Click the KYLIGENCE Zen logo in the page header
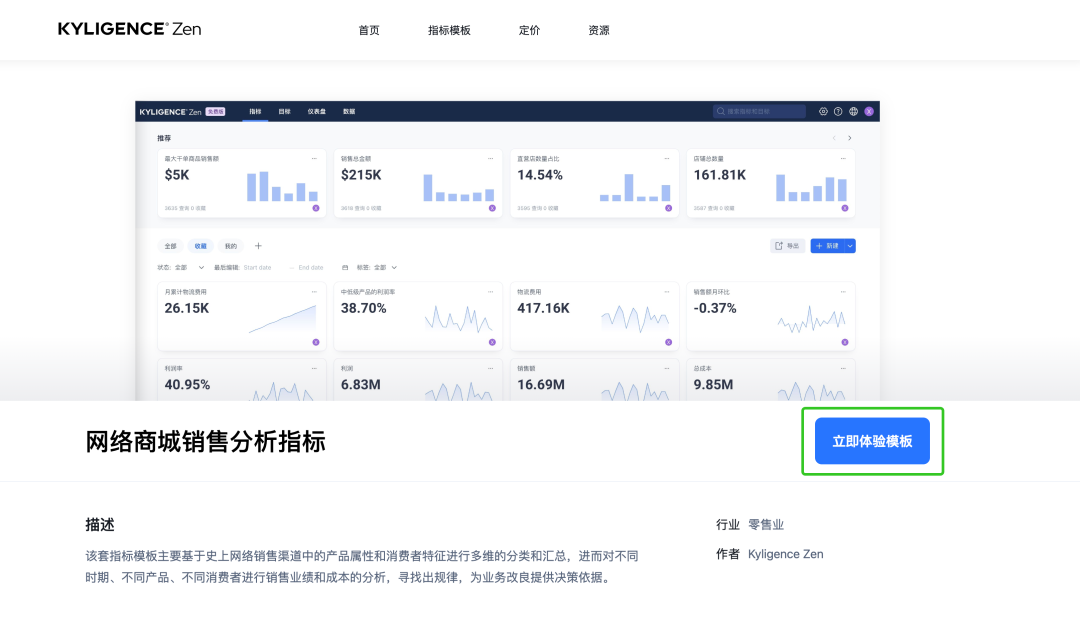The width and height of the screenshot is (1080, 628). click(x=129, y=29)
